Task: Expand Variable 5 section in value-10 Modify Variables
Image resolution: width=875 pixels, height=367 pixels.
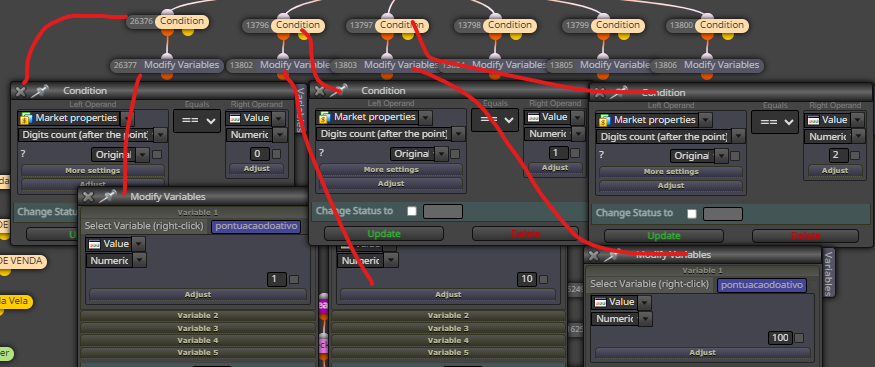Action: [448, 352]
